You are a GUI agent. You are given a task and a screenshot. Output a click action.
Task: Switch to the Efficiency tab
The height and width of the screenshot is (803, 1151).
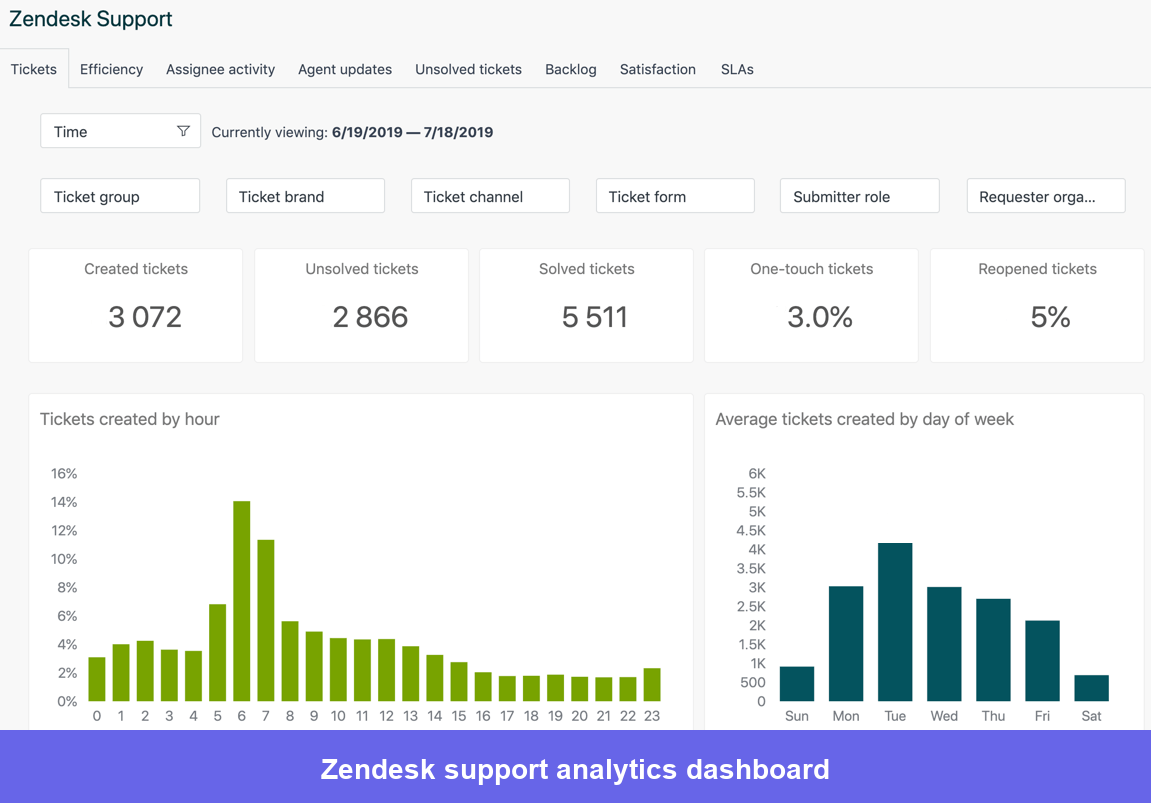111,69
